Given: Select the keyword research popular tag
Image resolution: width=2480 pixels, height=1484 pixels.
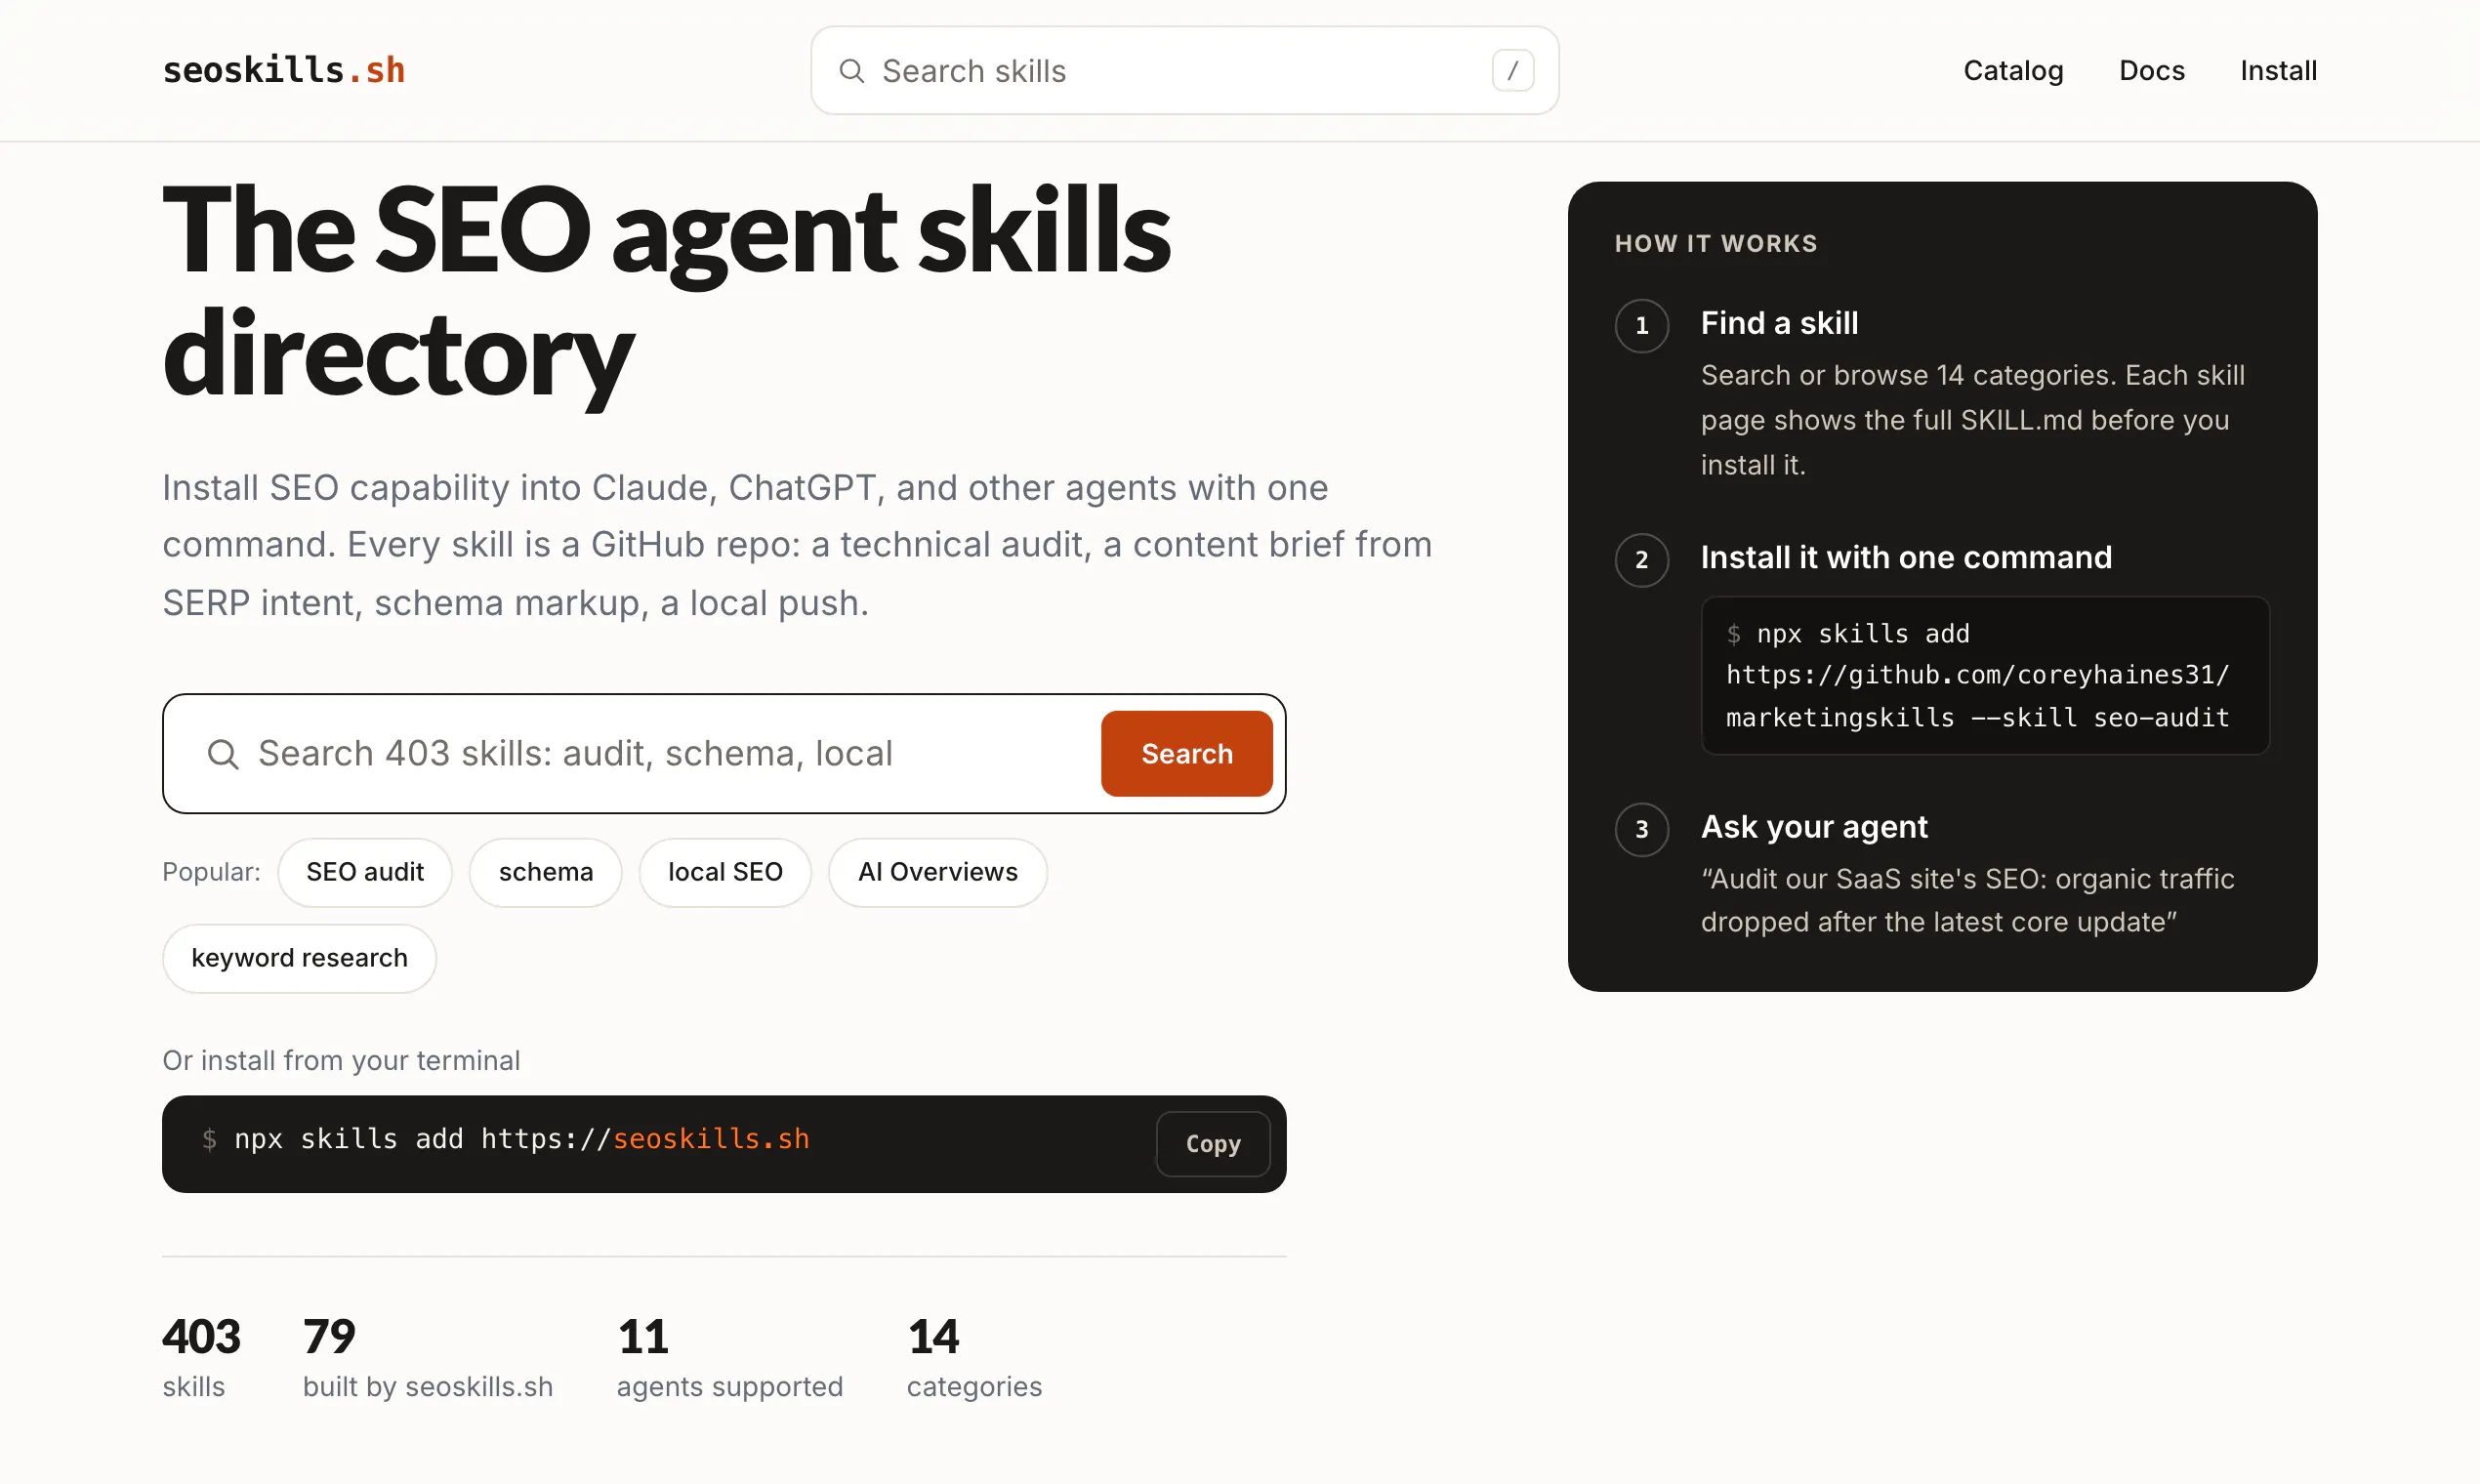Looking at the screenshot, I should click(x=299, y=958).
